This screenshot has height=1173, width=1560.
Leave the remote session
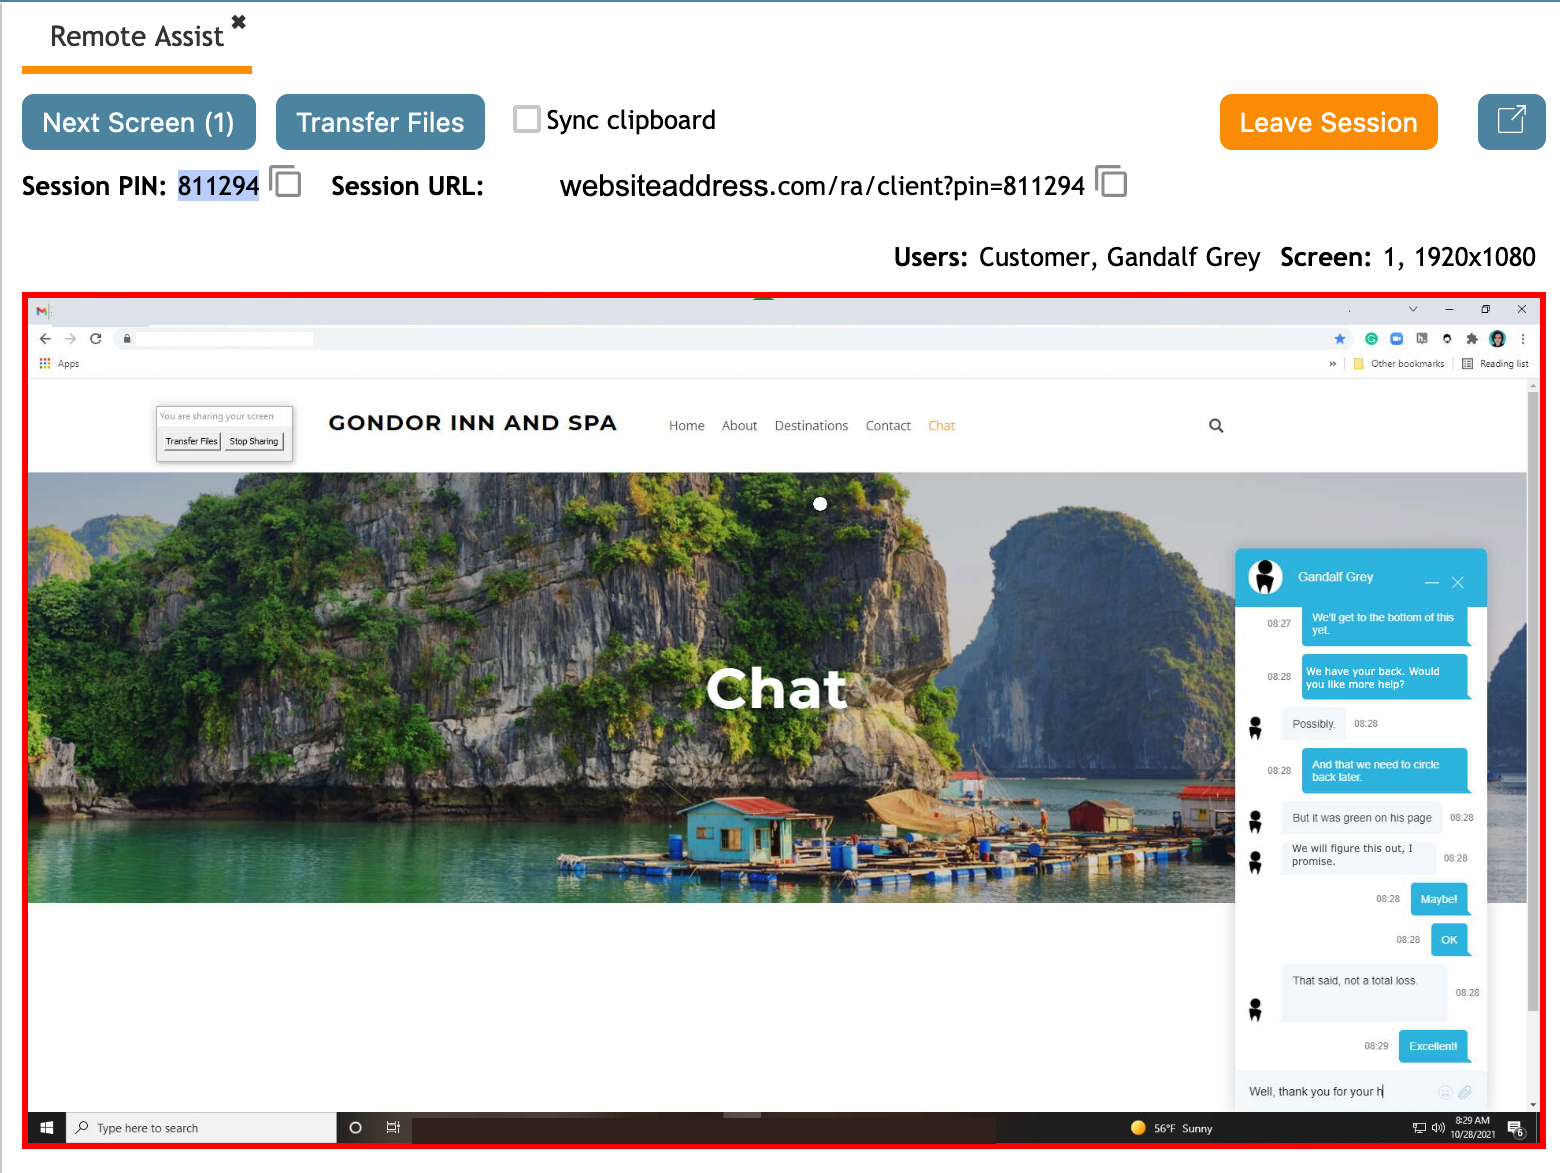pos(1328,122)
